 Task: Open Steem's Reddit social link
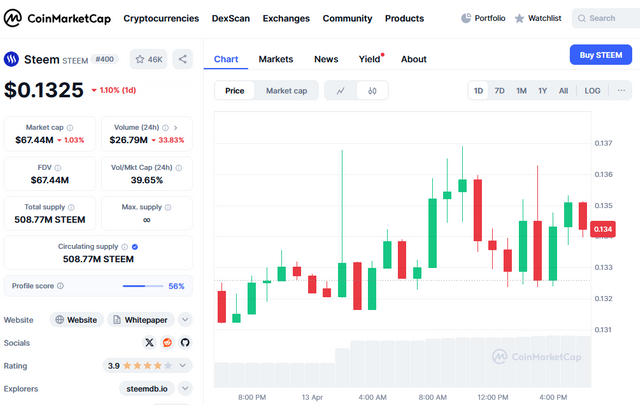tap(167, 343)
